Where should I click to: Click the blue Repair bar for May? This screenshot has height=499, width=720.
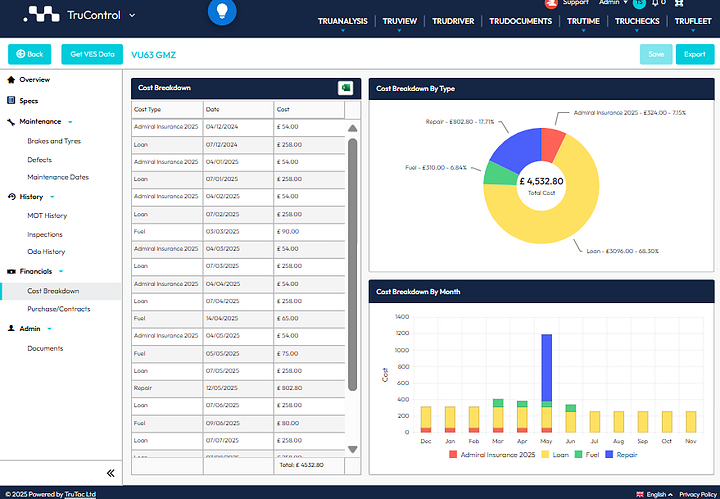click(546, 367)
